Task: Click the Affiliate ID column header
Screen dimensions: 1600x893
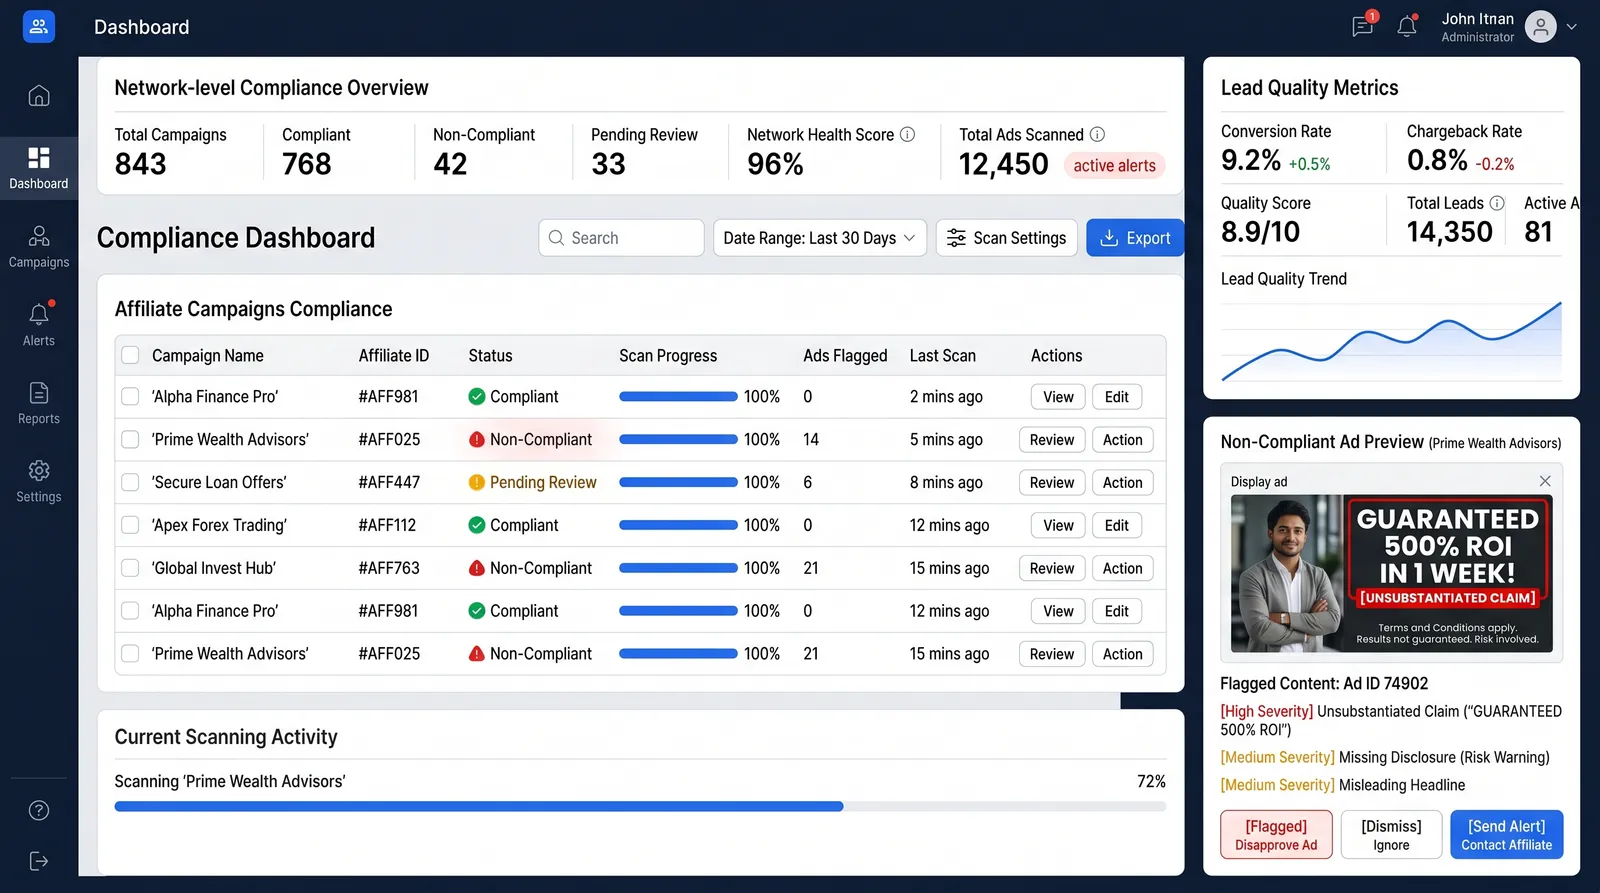Action: 394,355
